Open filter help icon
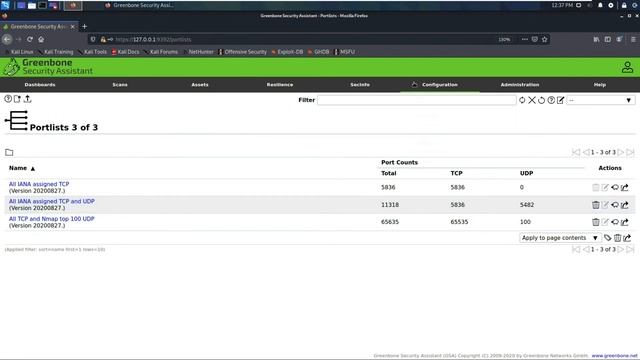This screenshot has width=640, height=360. [x=551, y=100]
